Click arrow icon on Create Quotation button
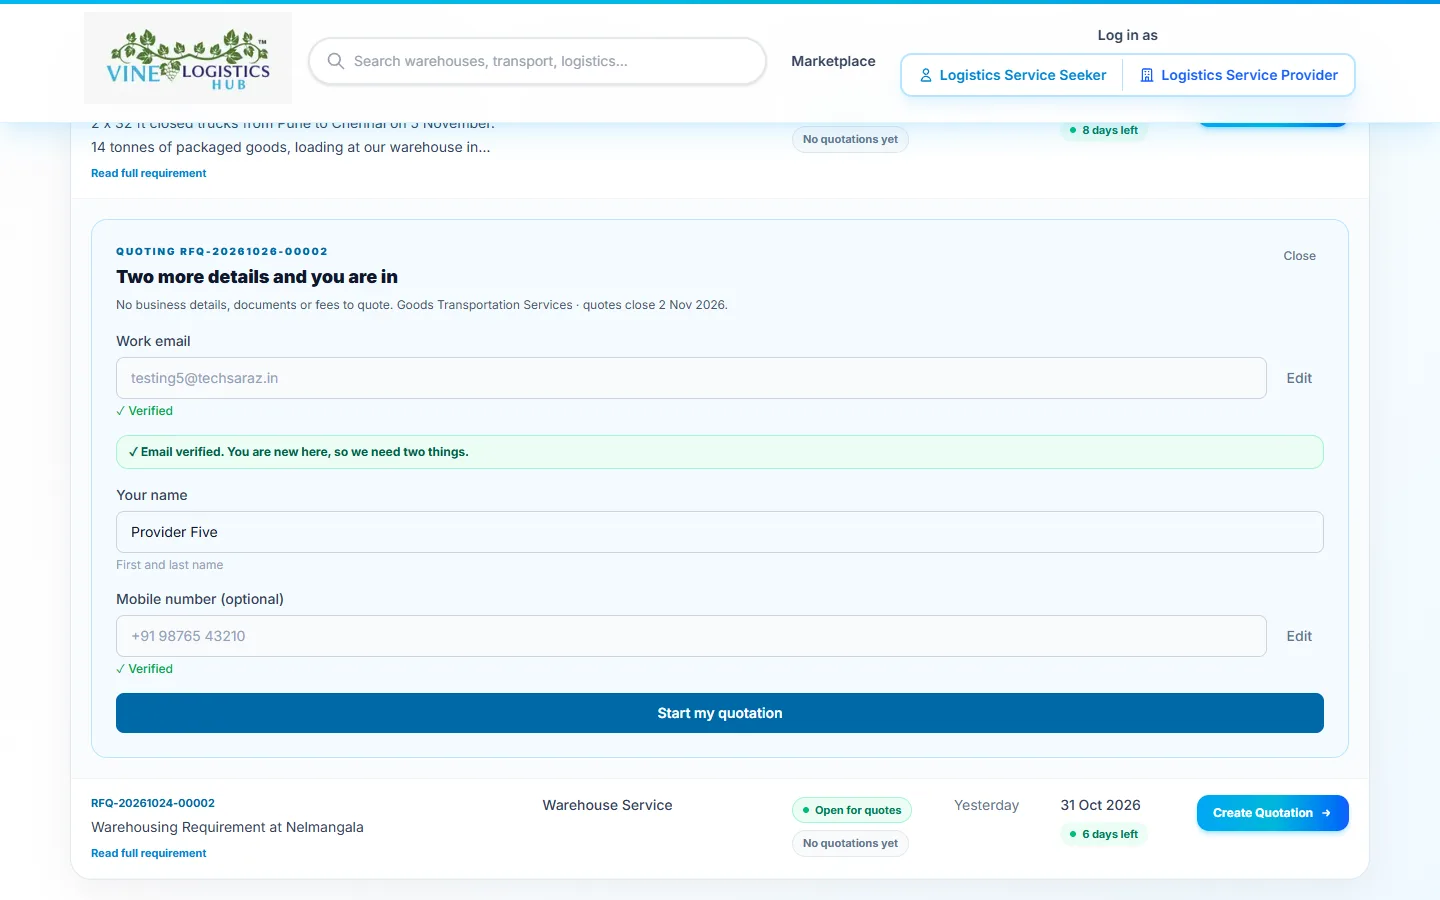This screenshot has width=1440, height=900. coord(1326,813)
